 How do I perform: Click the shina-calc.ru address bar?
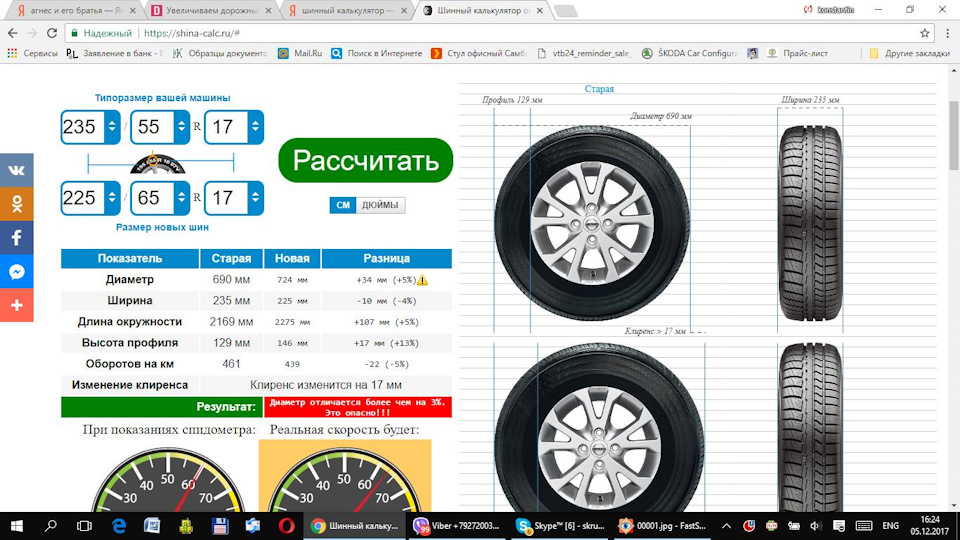click(500, 33)
